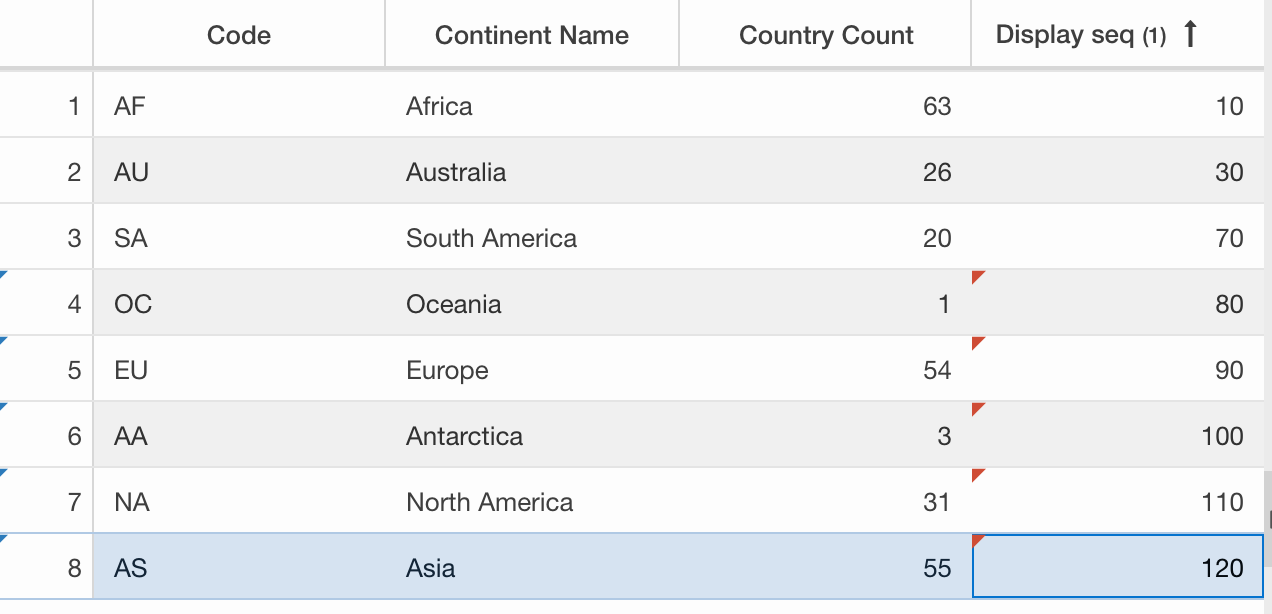Image resolution: width=1272 pixels, height=614 pixels.
Task: Click the red-flagged cell with value 80
Action: click(1118, 303)
